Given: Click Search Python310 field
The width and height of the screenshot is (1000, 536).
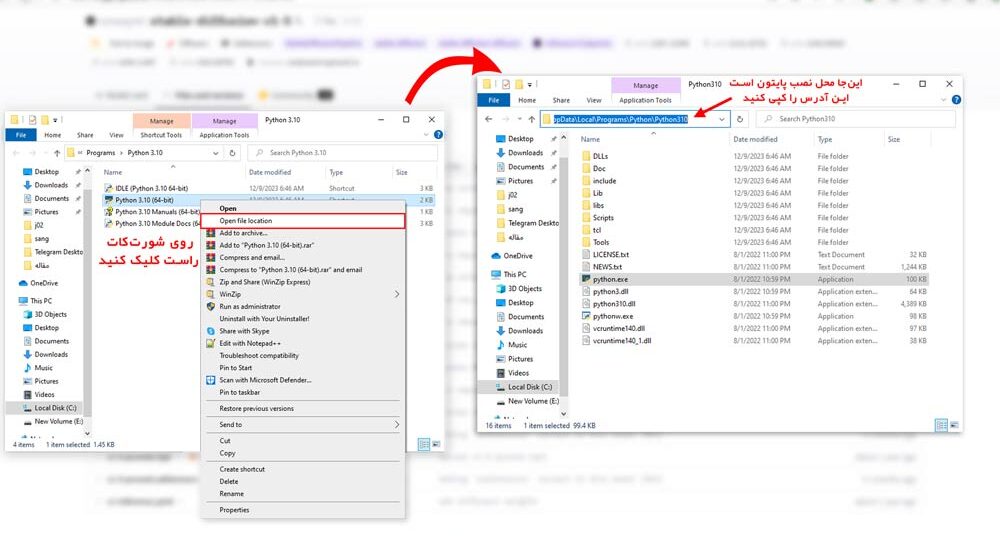Looking at the screenshot, I should click(x=855, y=119).
